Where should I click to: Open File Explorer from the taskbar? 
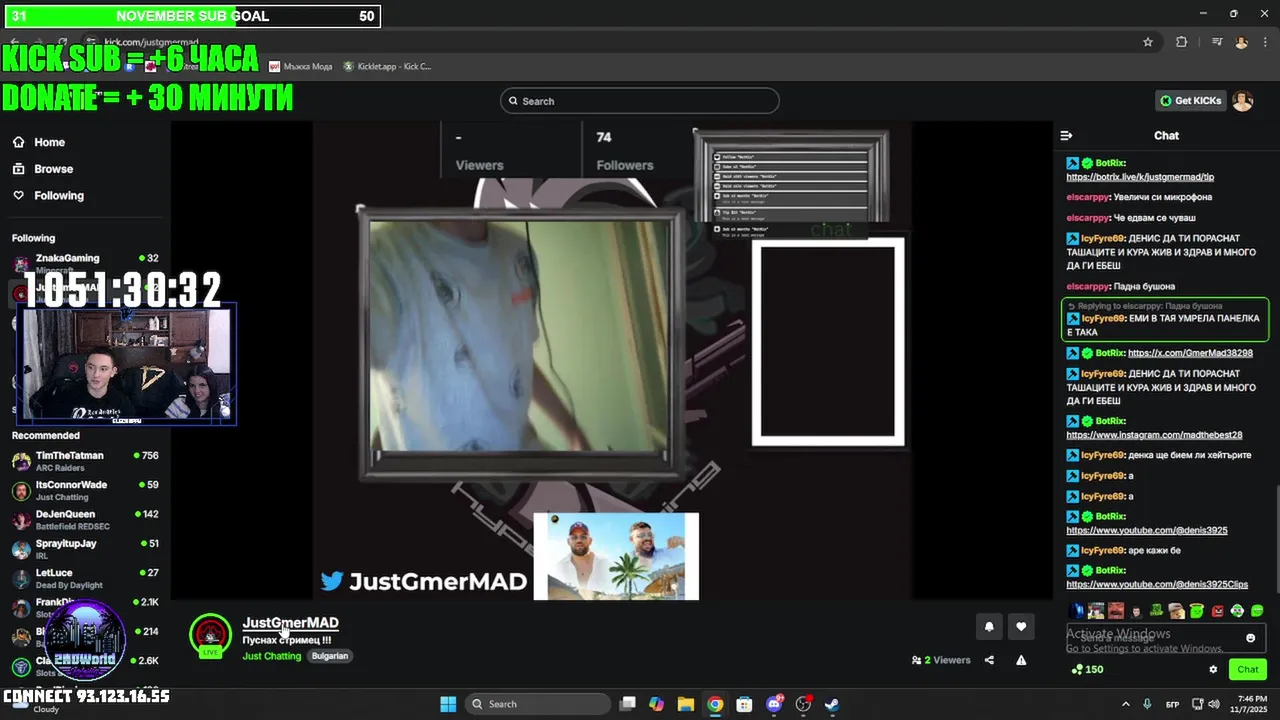pyautogui.click(x=685, y=704)
